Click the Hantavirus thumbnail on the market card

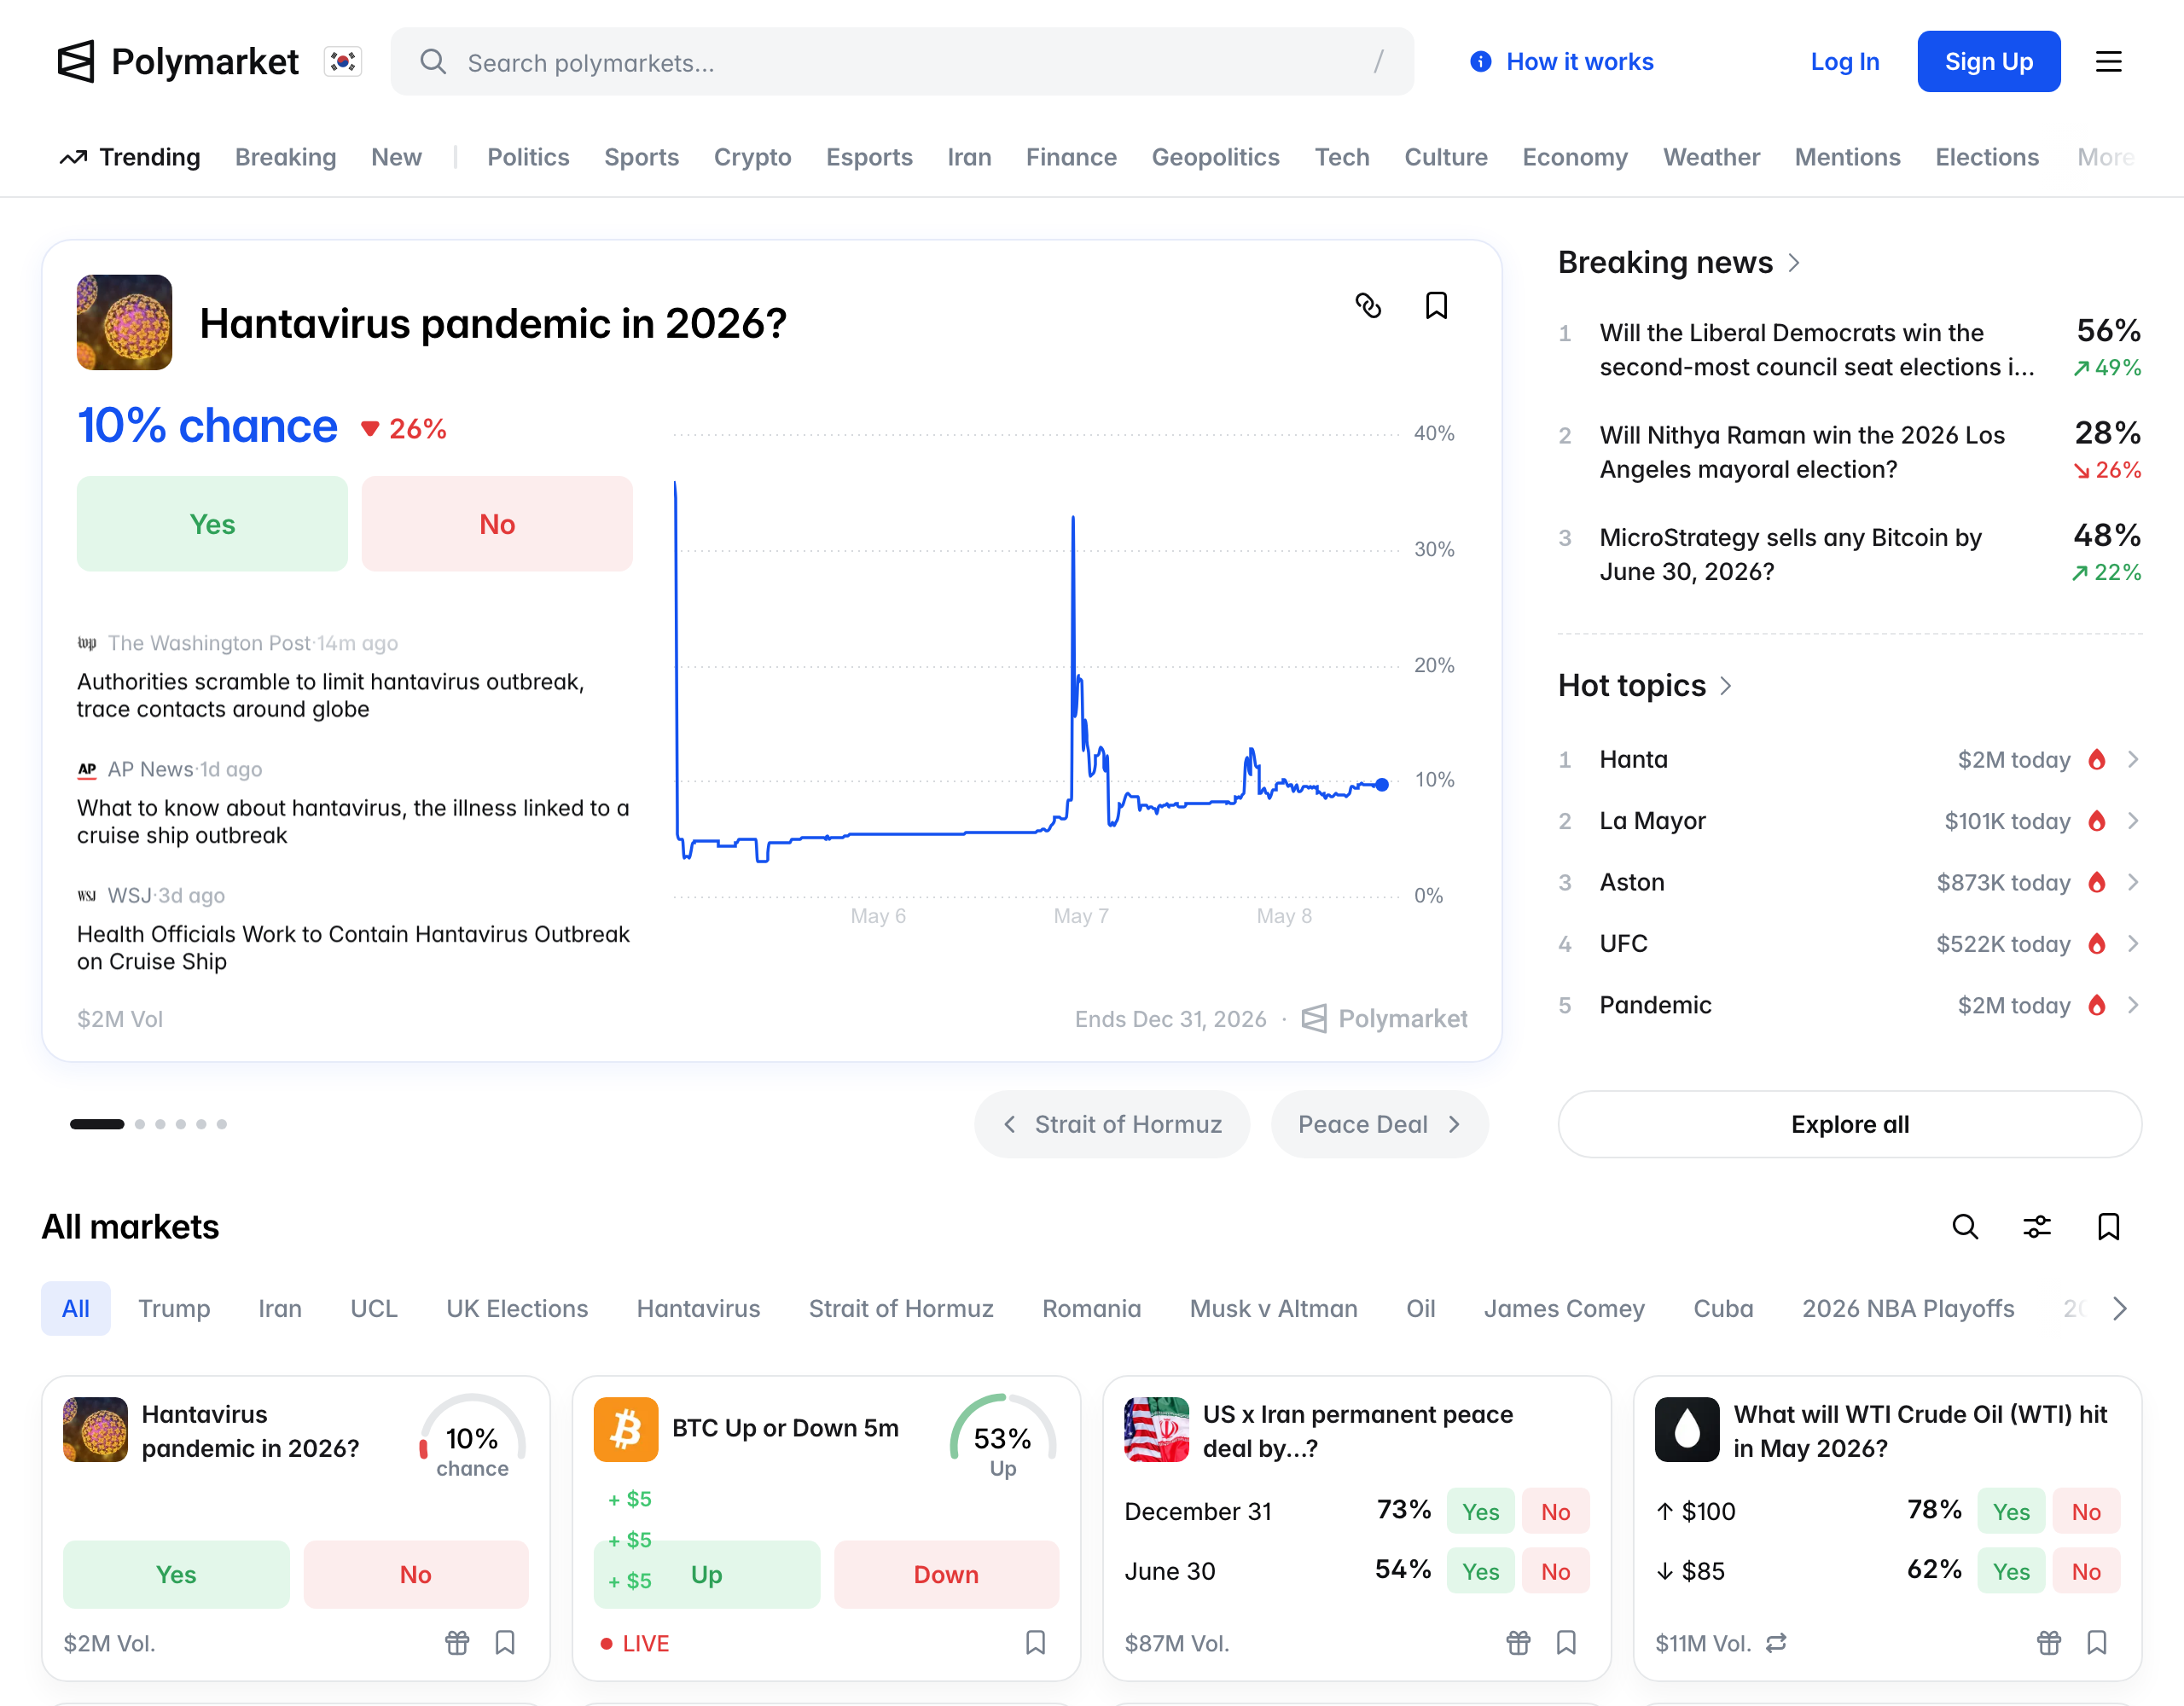pyautogui.click(x=95, y=1429)
